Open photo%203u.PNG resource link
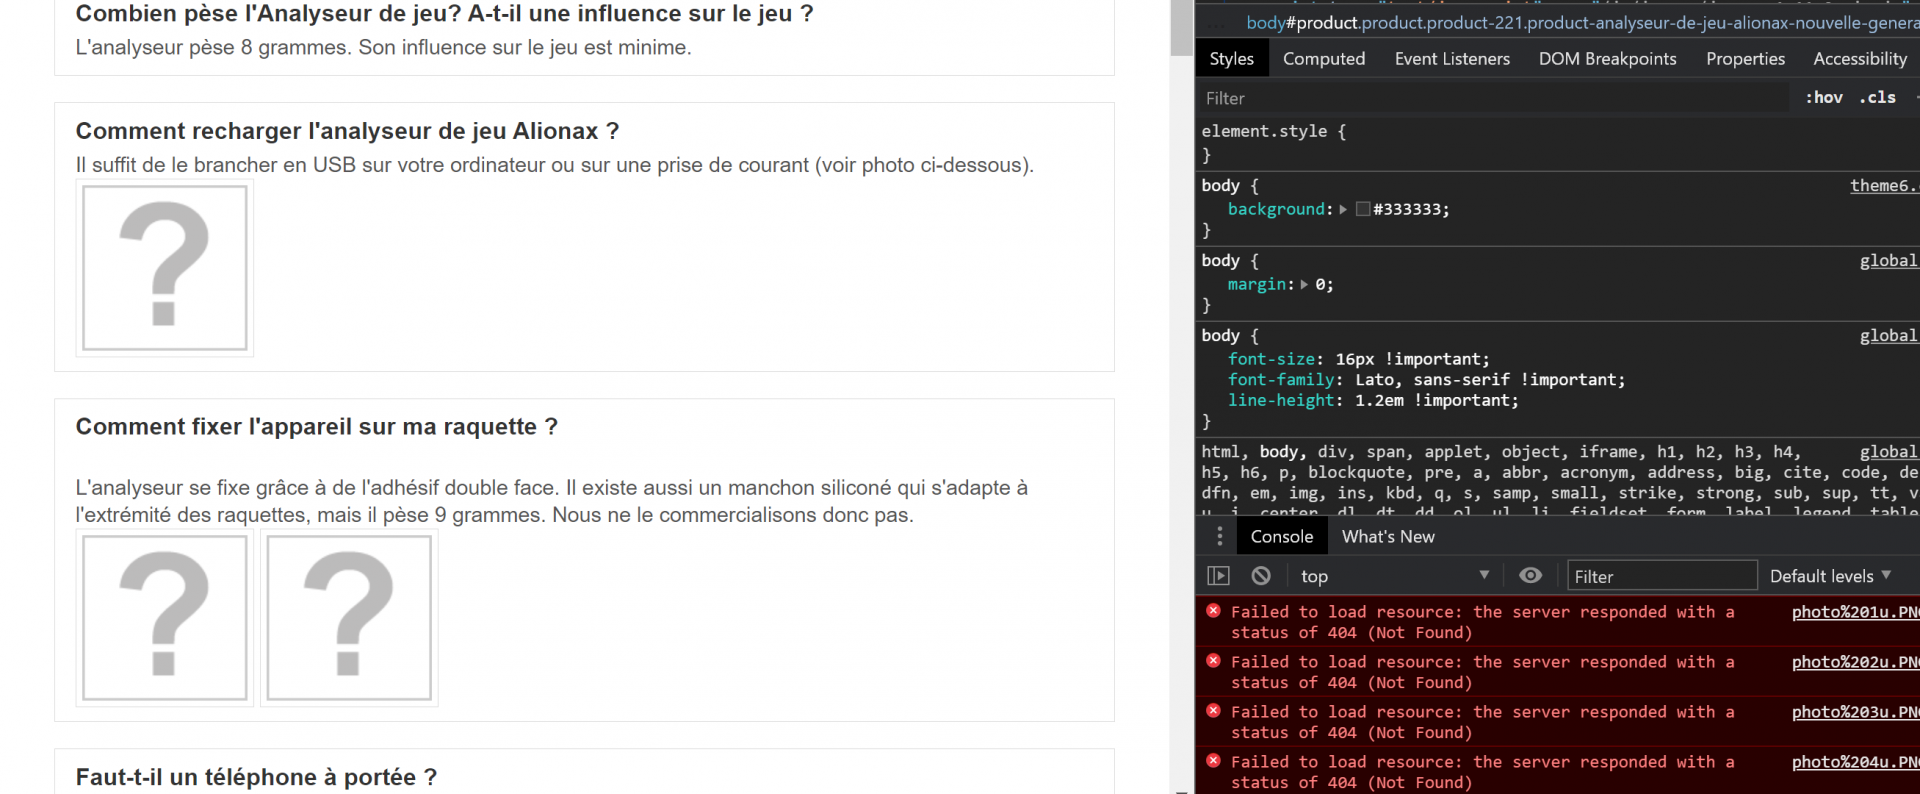 1855,711
